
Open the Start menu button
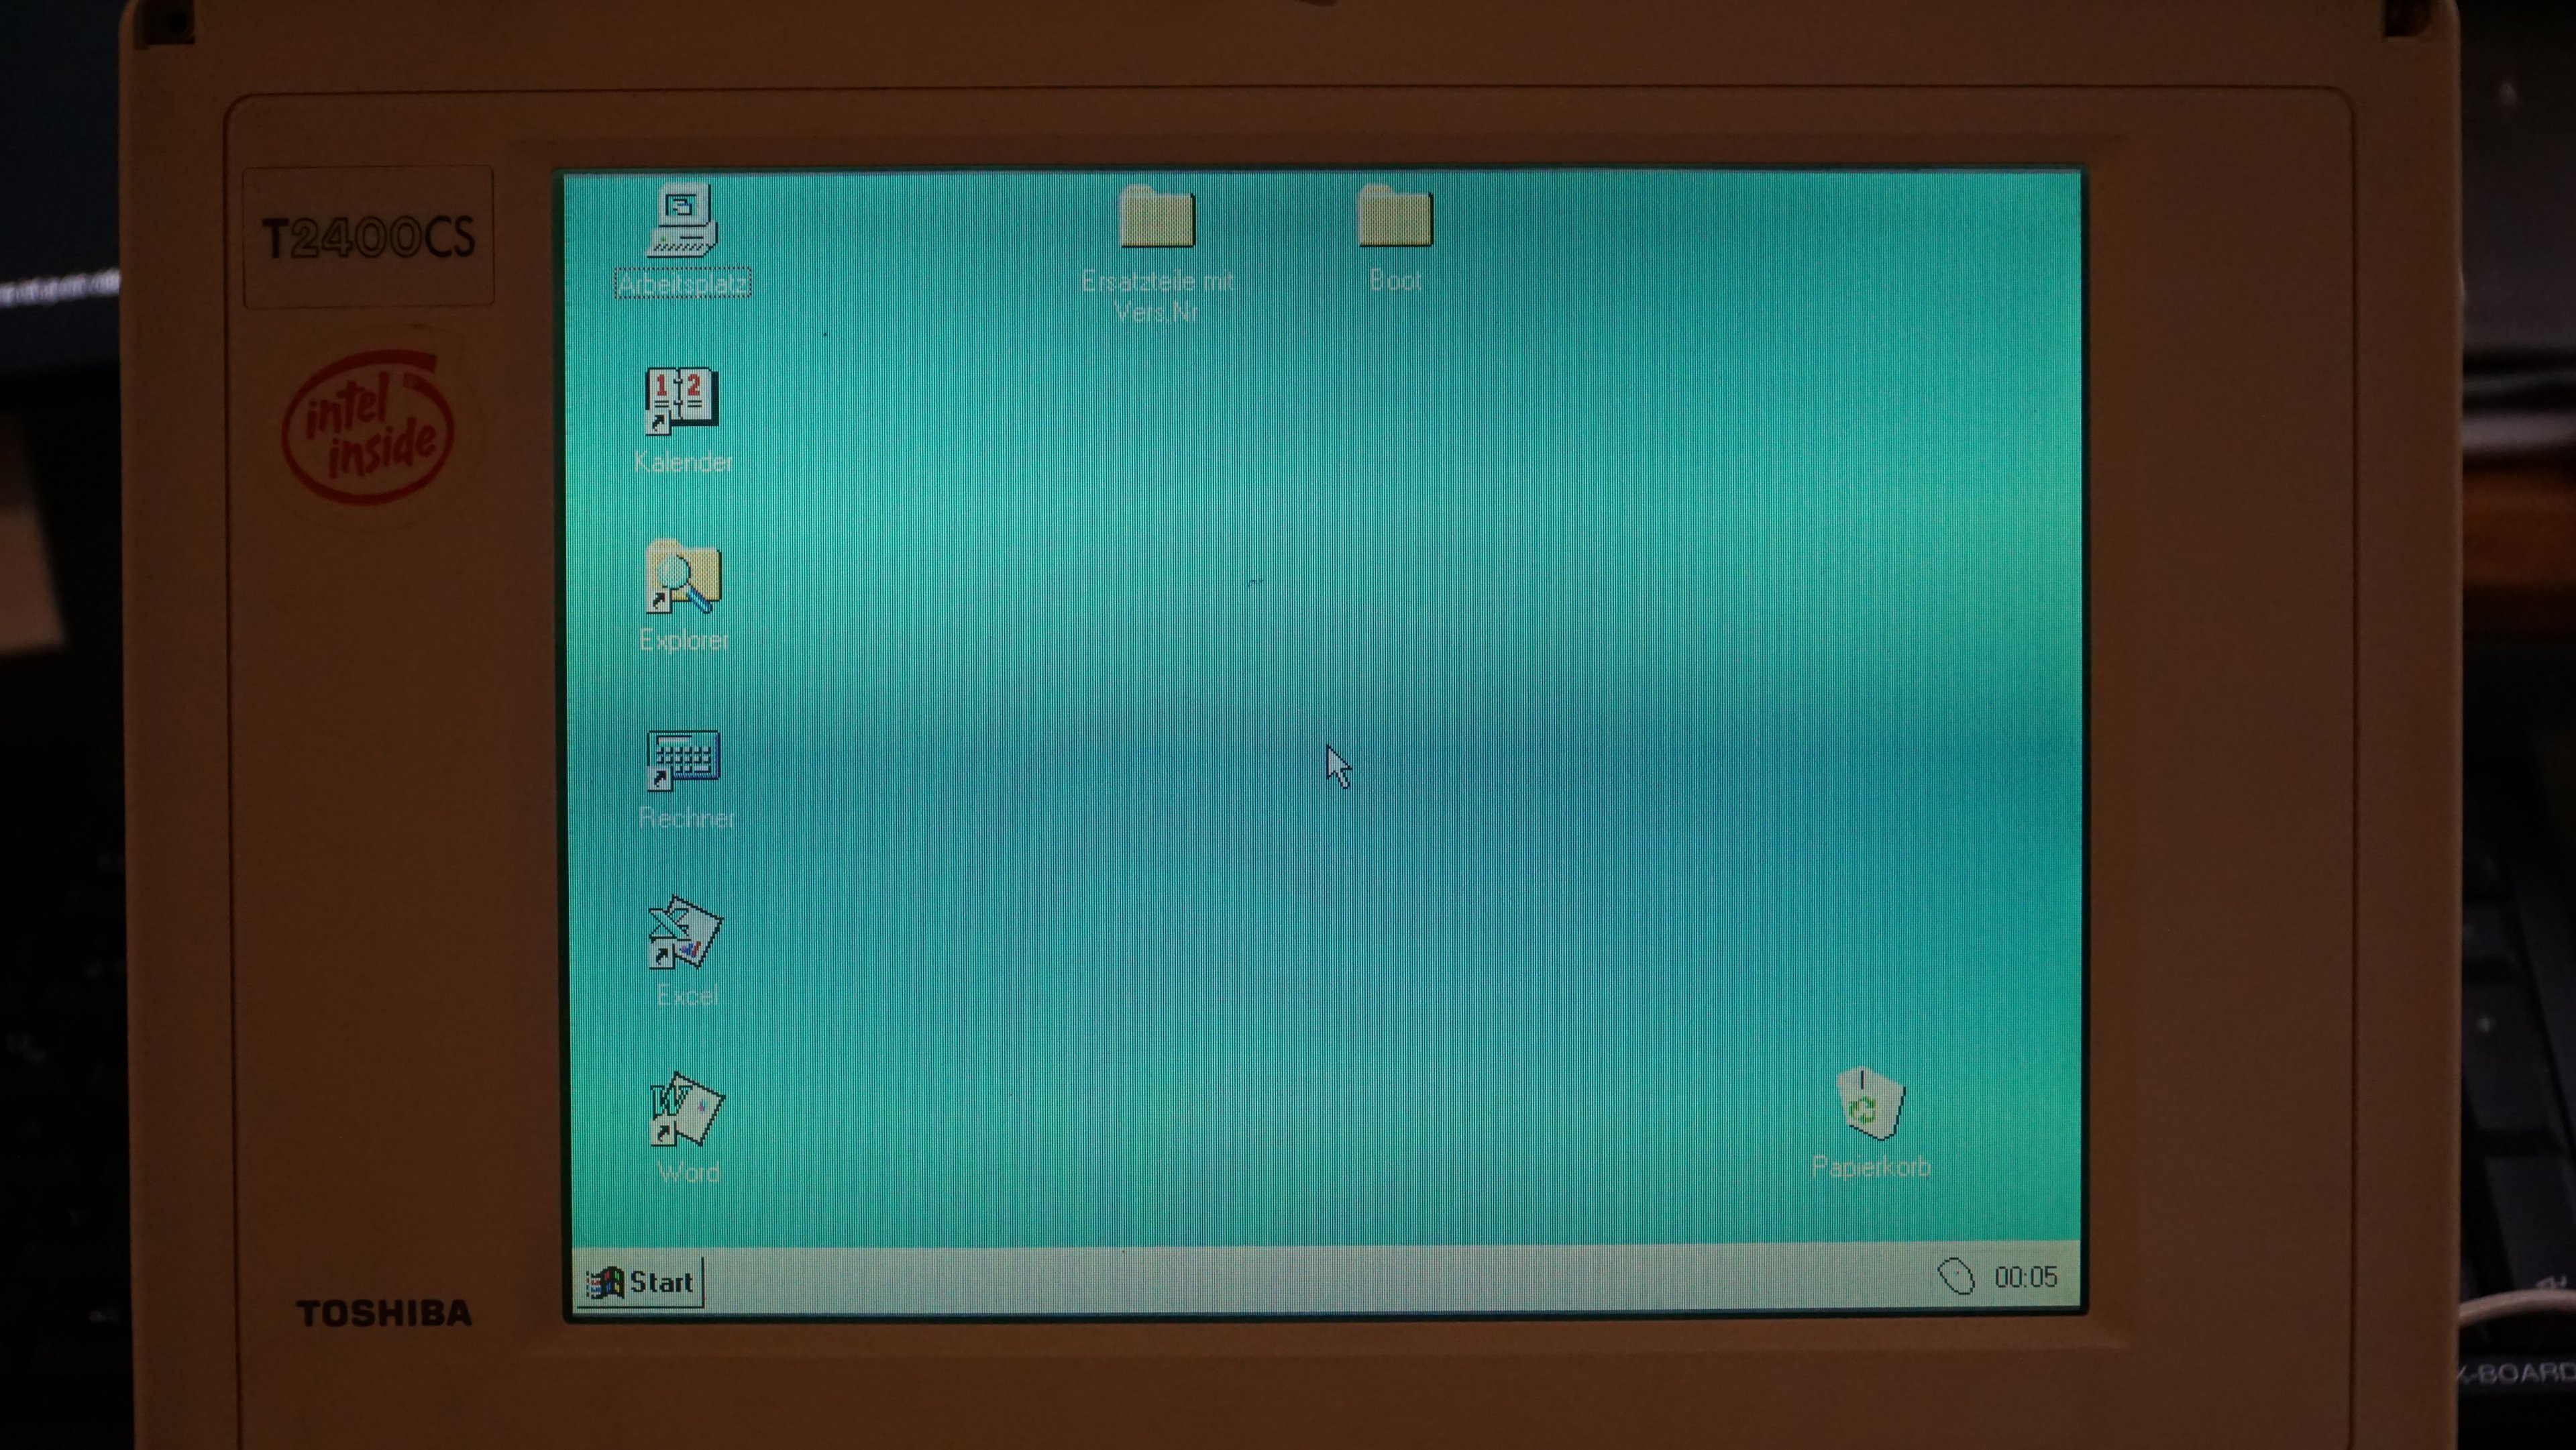pyautogui.click(x=641, y=1282)
